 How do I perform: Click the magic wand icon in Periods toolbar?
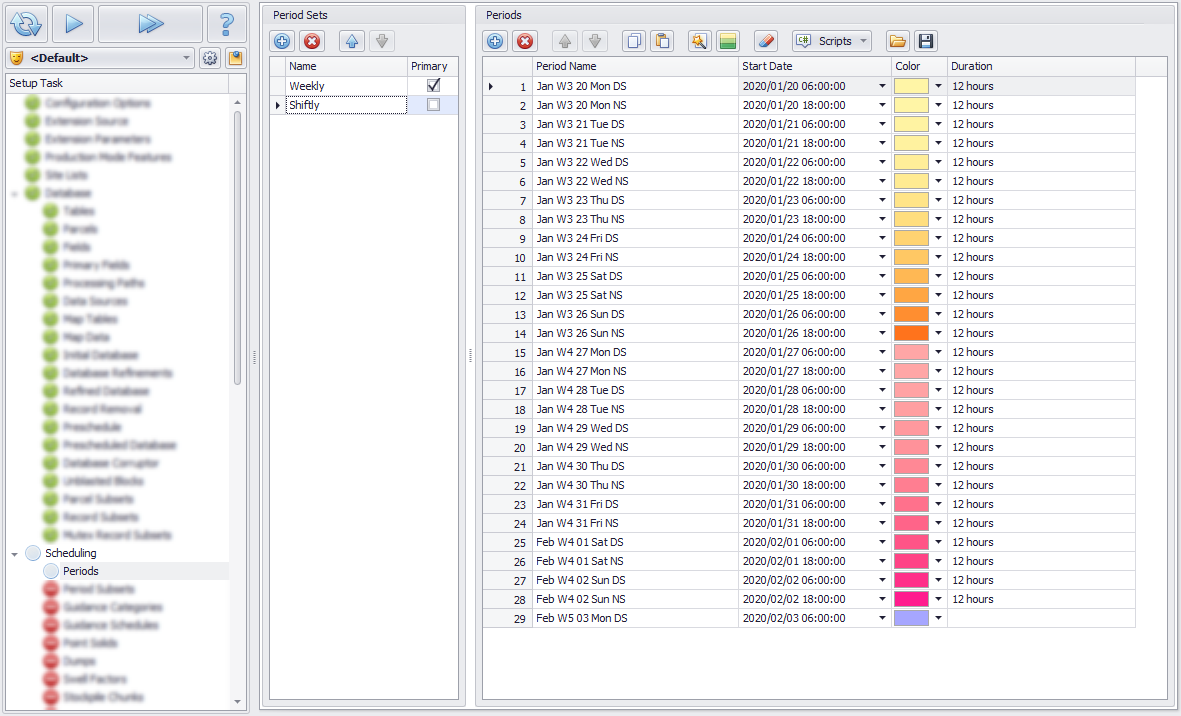[699, 41]
